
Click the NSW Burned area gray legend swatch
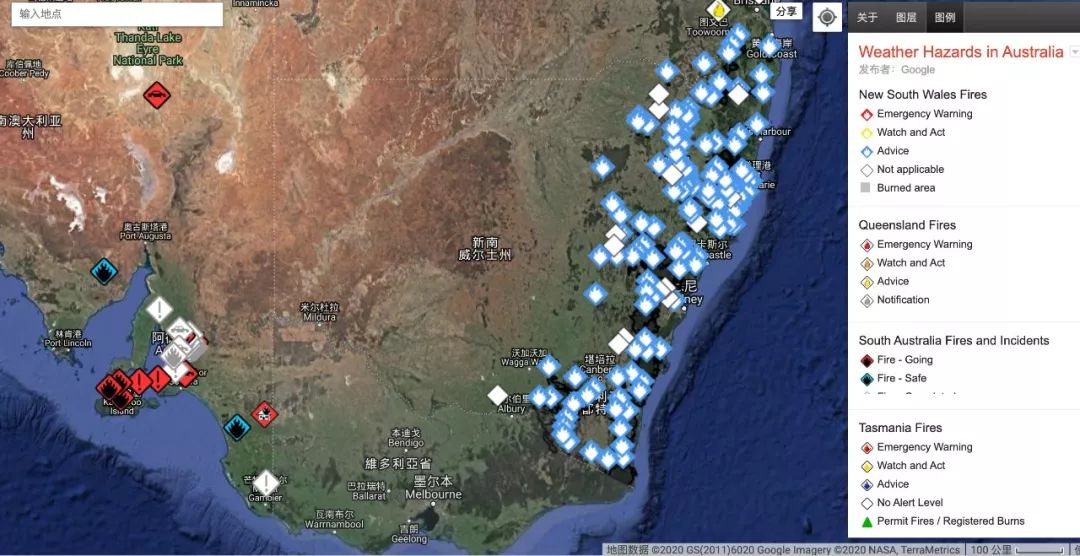866,188
